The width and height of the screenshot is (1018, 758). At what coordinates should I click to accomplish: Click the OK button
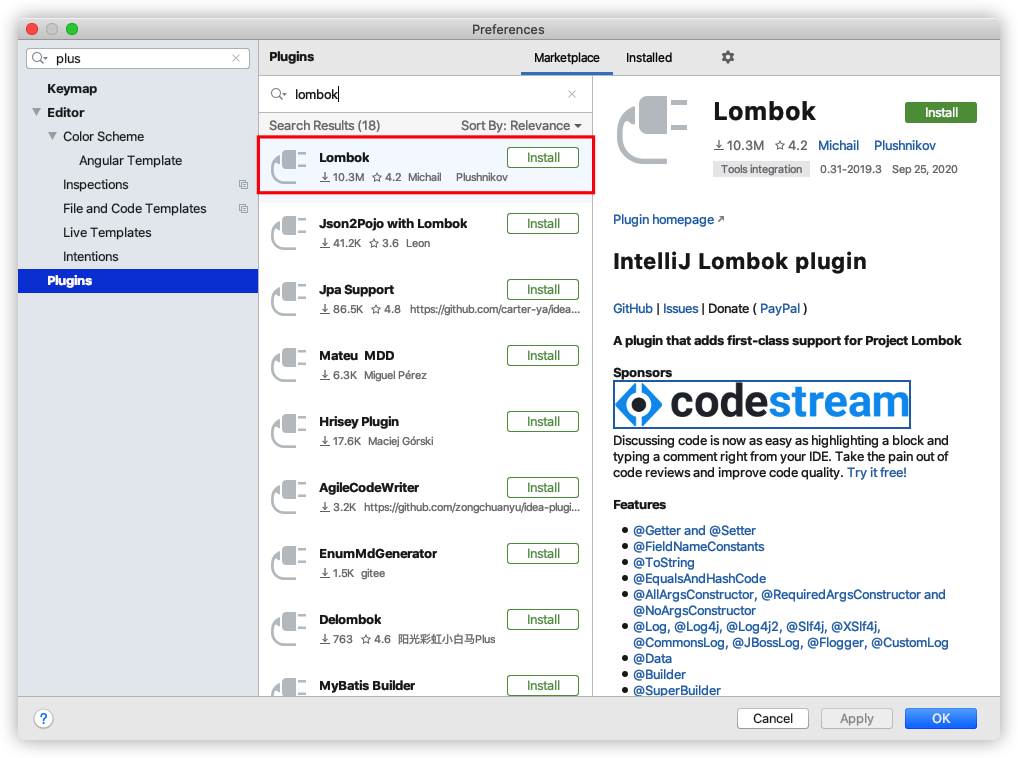pos(941,718)
